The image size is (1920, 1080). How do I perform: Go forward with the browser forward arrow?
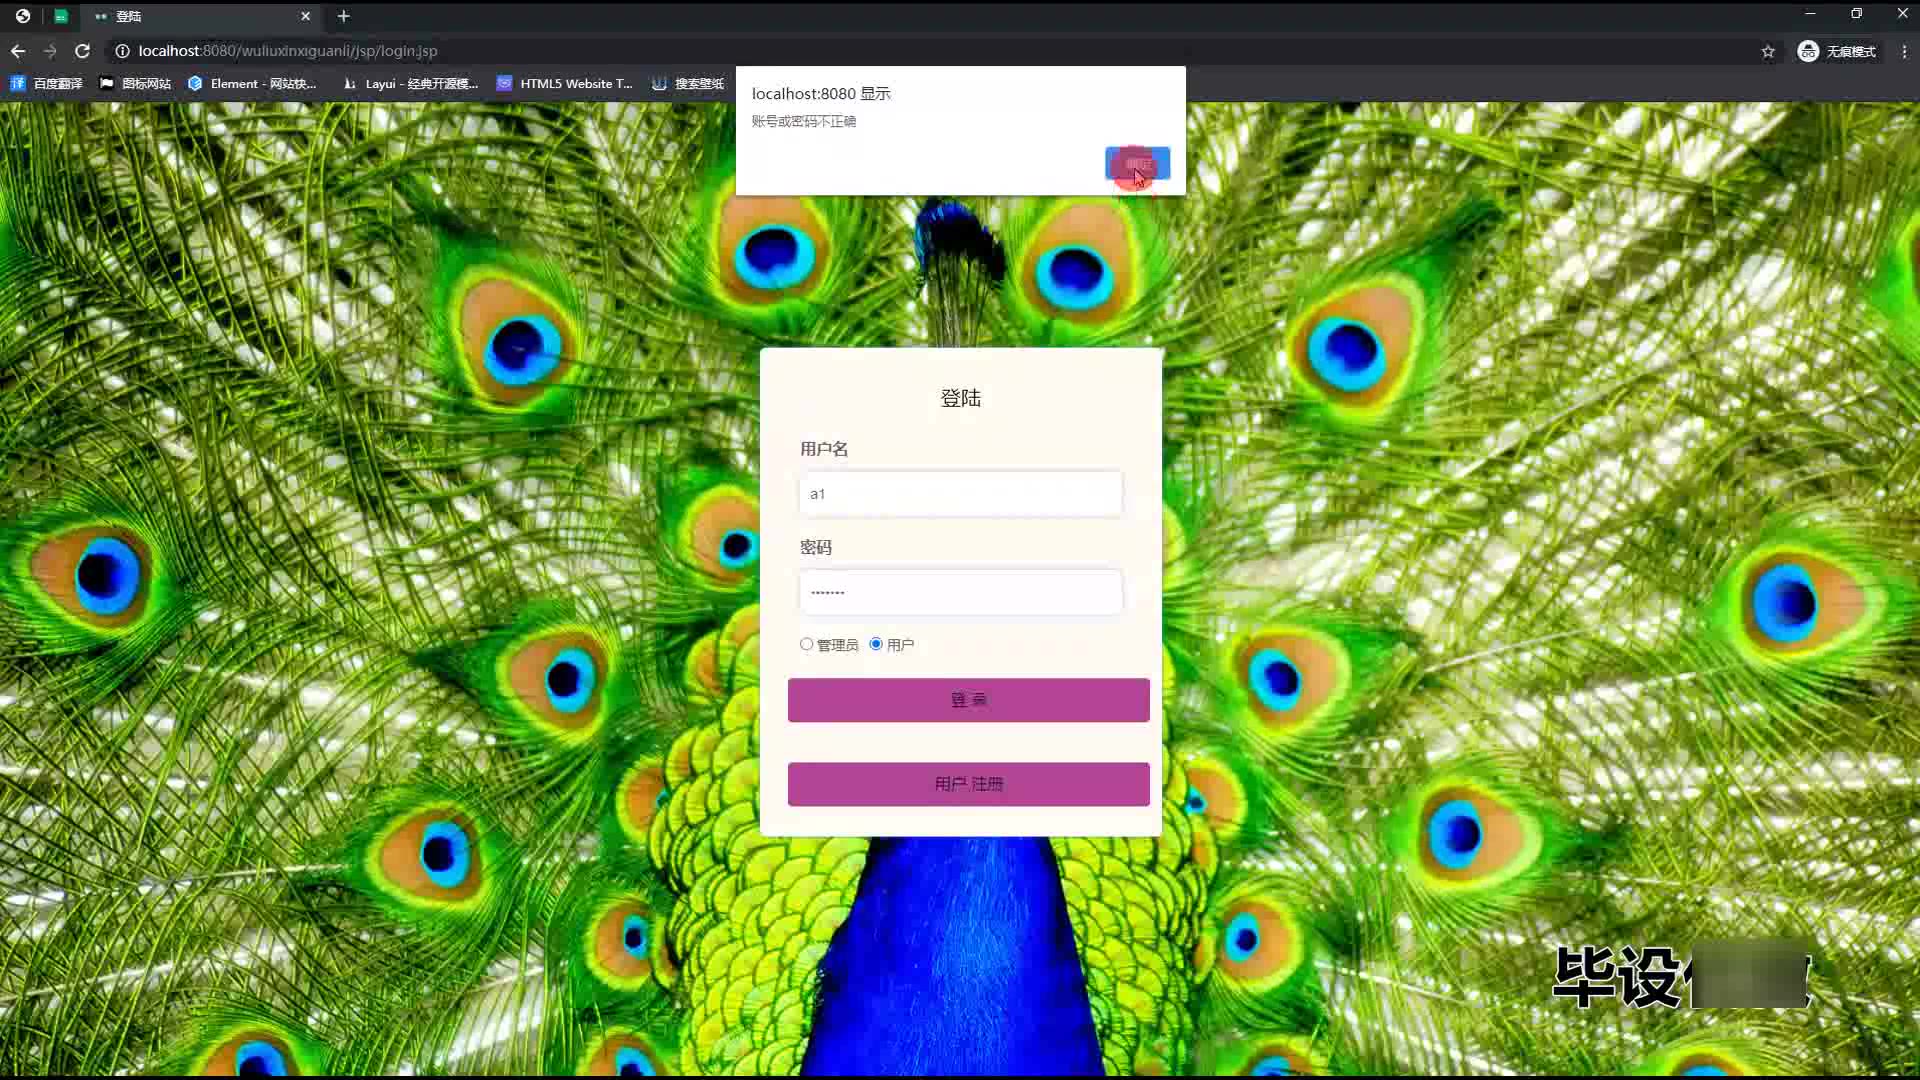tap(50, 51)
